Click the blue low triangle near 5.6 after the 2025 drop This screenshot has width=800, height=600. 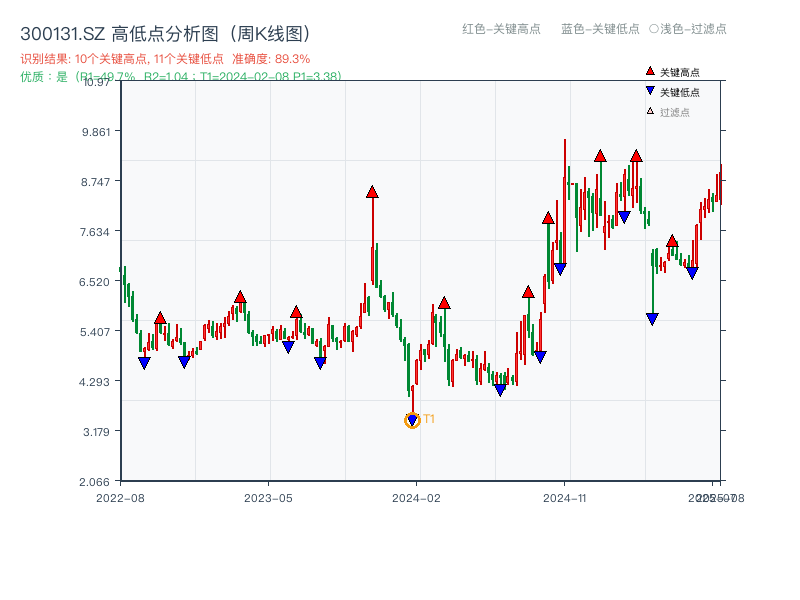pyautogui.click(x=652, y=319)
